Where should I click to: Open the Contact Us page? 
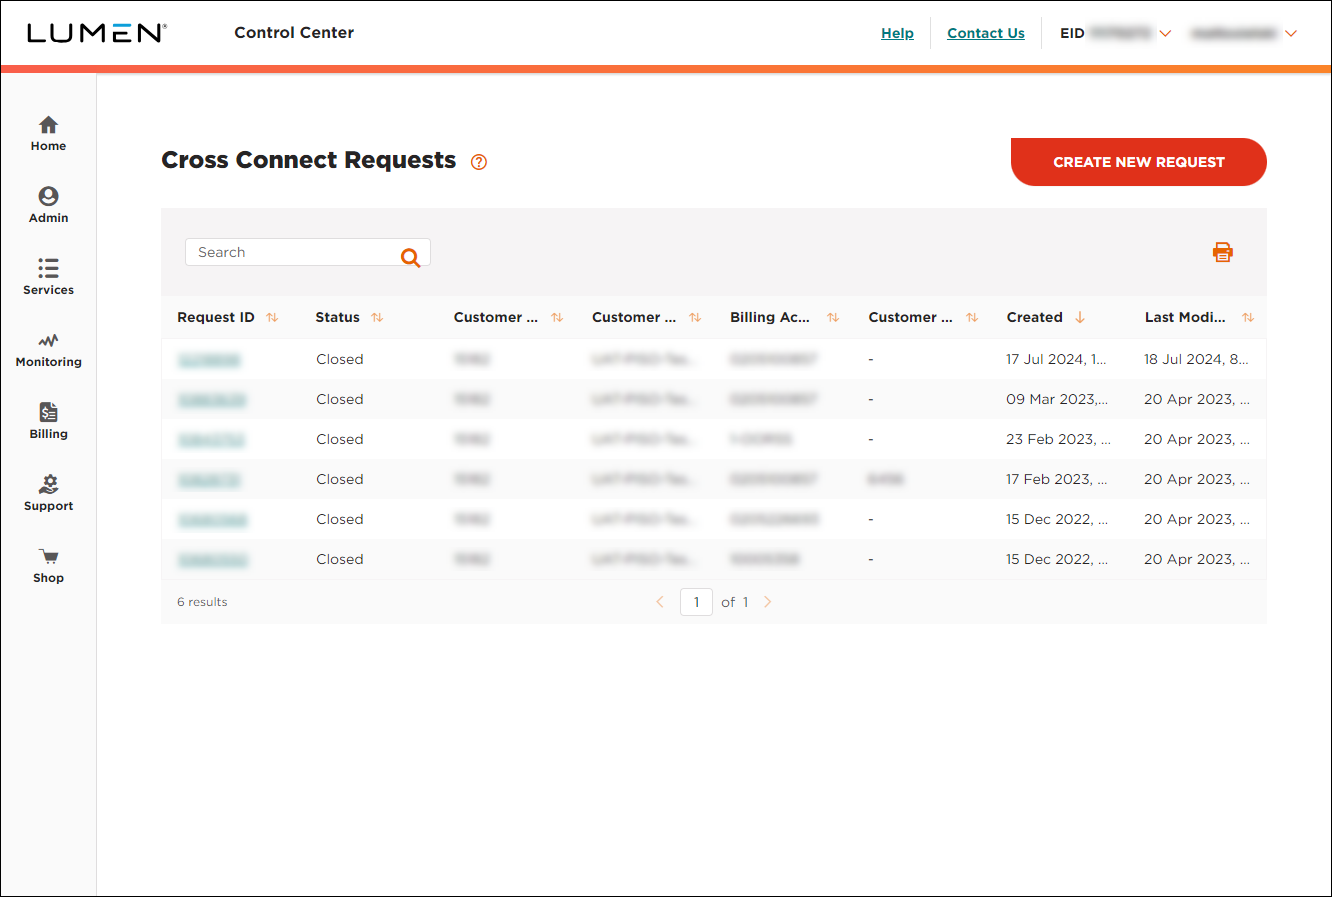pyautogui.click(x=985, y=33)
